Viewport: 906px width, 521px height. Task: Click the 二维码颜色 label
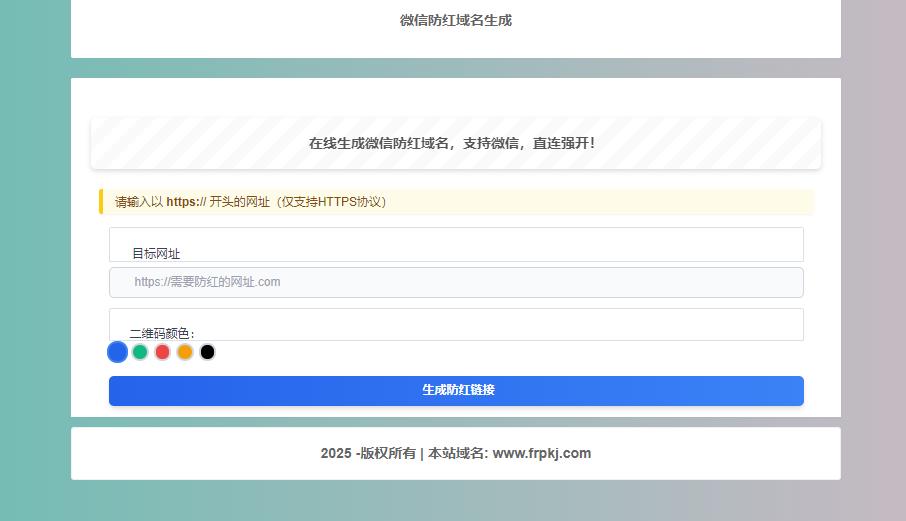click(x=162, y=333)
